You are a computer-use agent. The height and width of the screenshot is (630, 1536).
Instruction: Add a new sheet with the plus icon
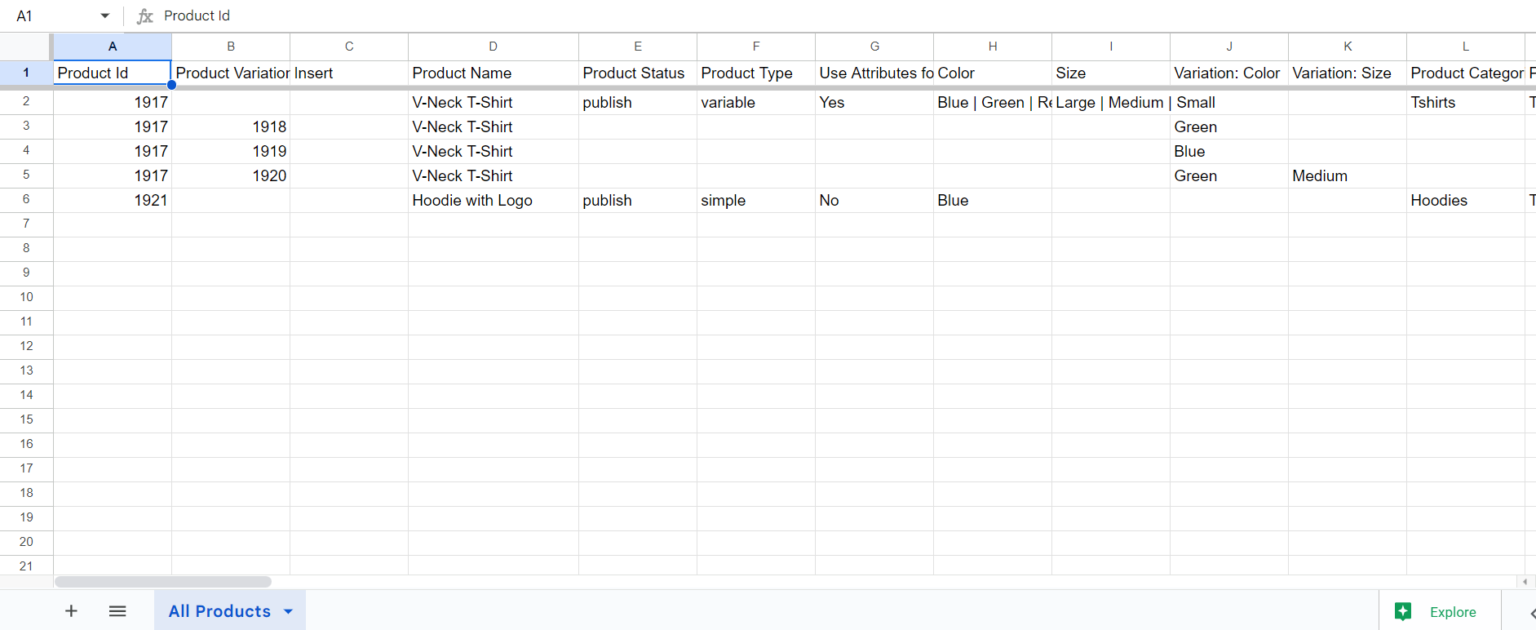pyautogui.click(x=70, y=611)
